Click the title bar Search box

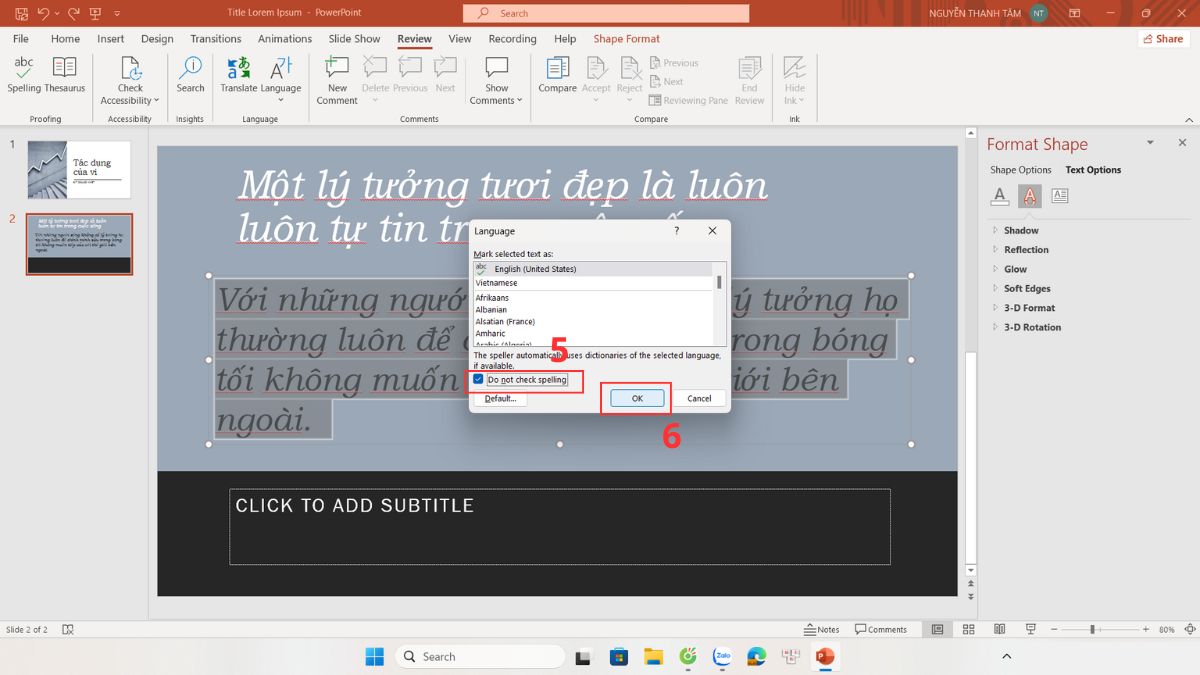(606, 13)
